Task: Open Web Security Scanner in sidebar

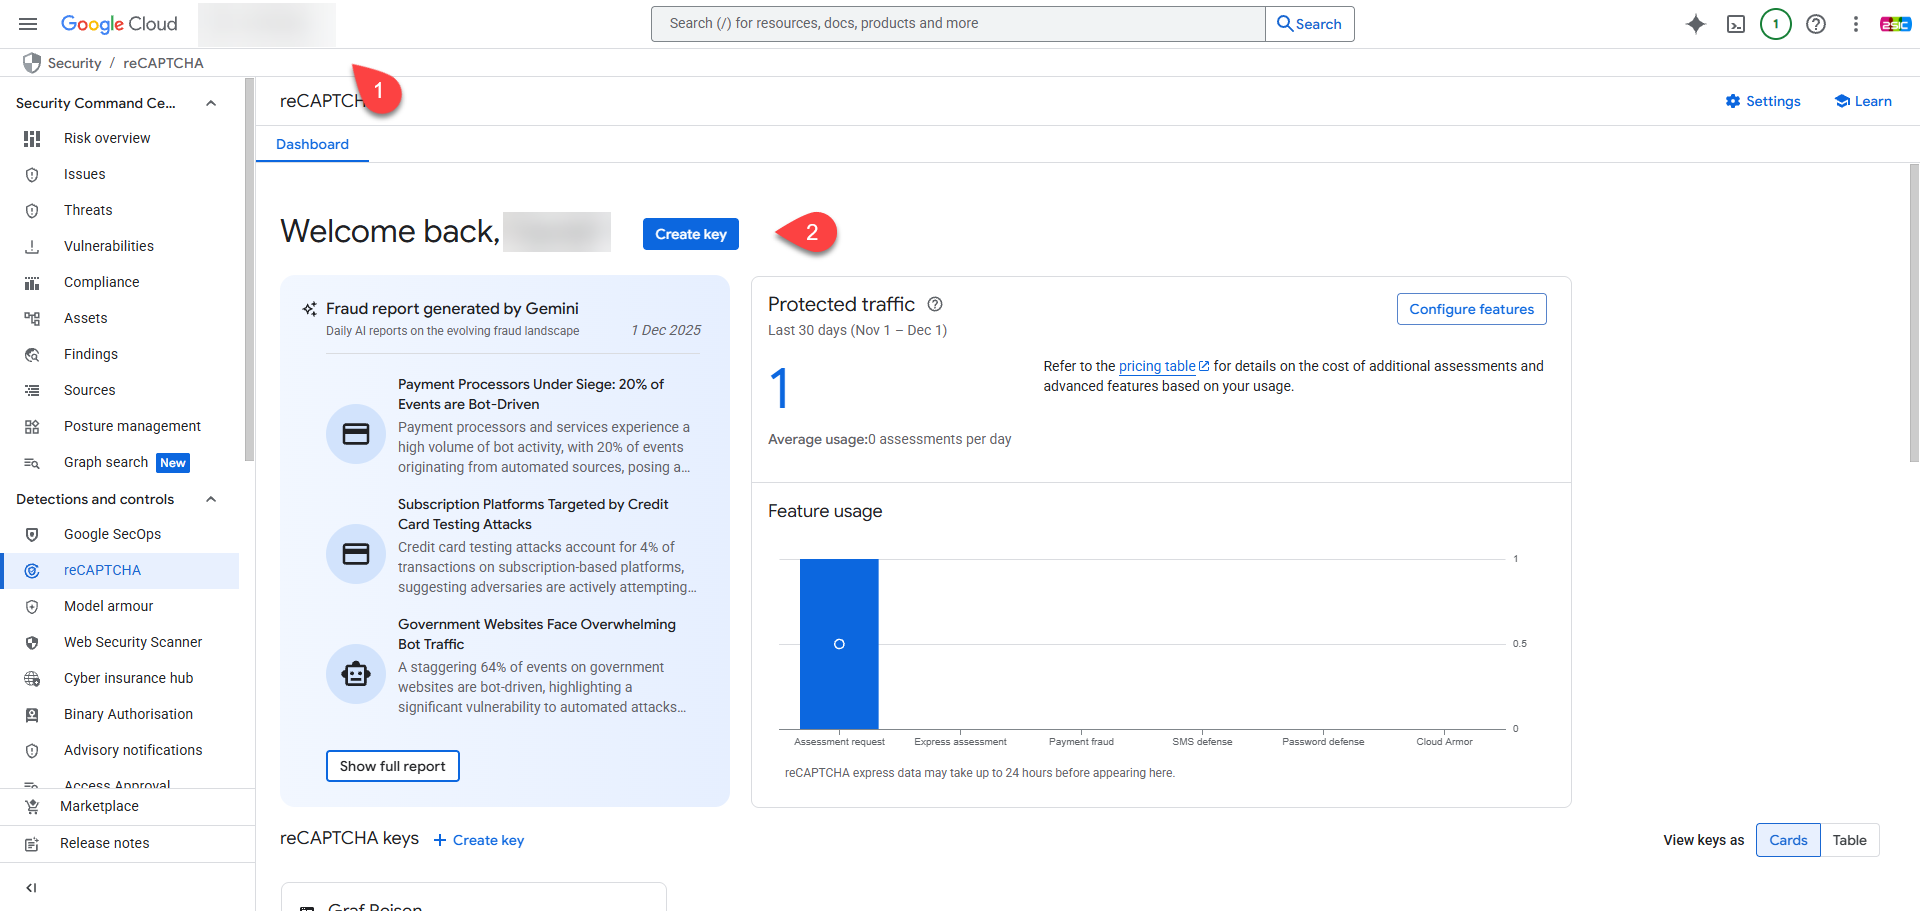Action: coord(133,642)
